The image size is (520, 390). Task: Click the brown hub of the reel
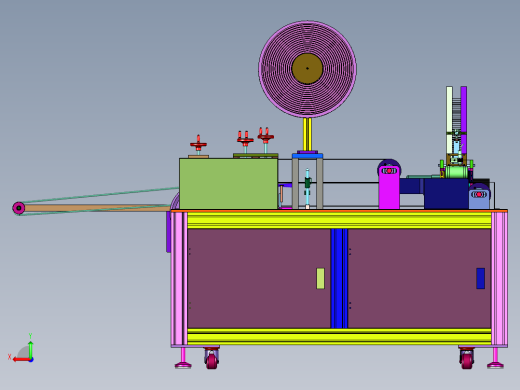pos(307,68)
